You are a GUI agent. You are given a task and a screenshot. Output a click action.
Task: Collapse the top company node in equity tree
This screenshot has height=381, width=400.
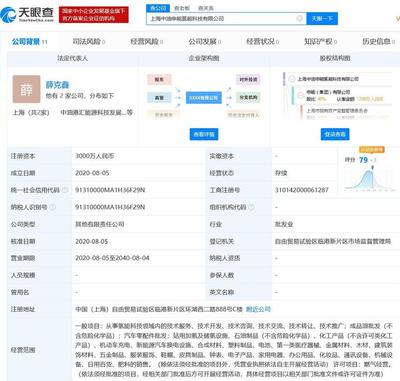[292, 79]
